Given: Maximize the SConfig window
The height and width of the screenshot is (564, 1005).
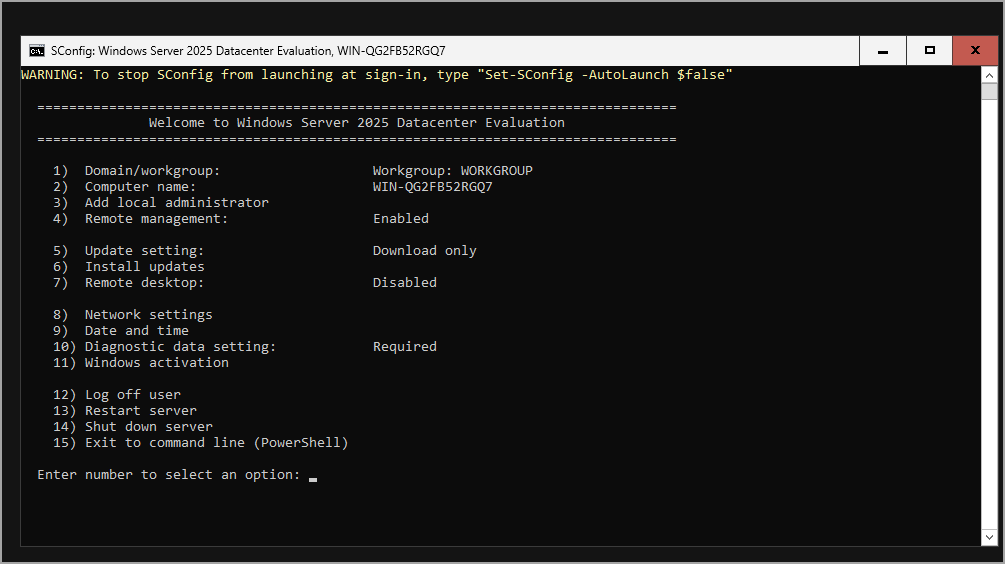Looking at the screenshot, I should click(x=929, y=51).
